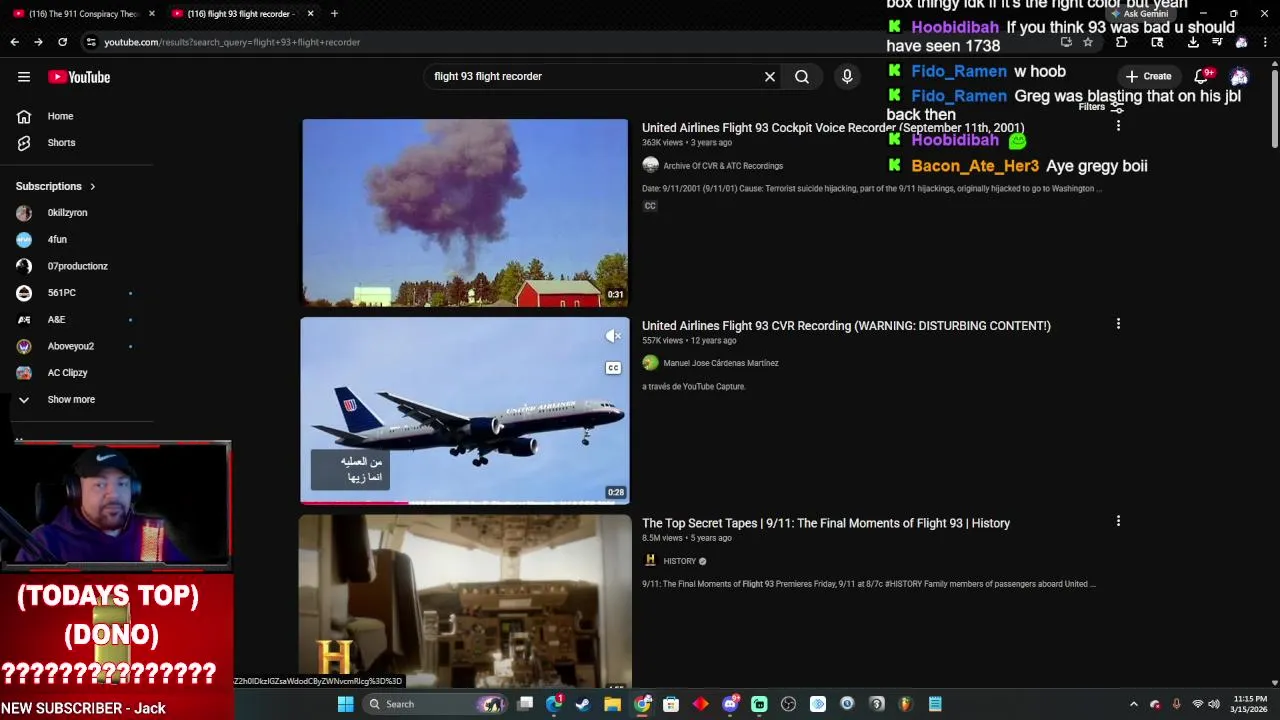Go back in the browser

(14, 42)
